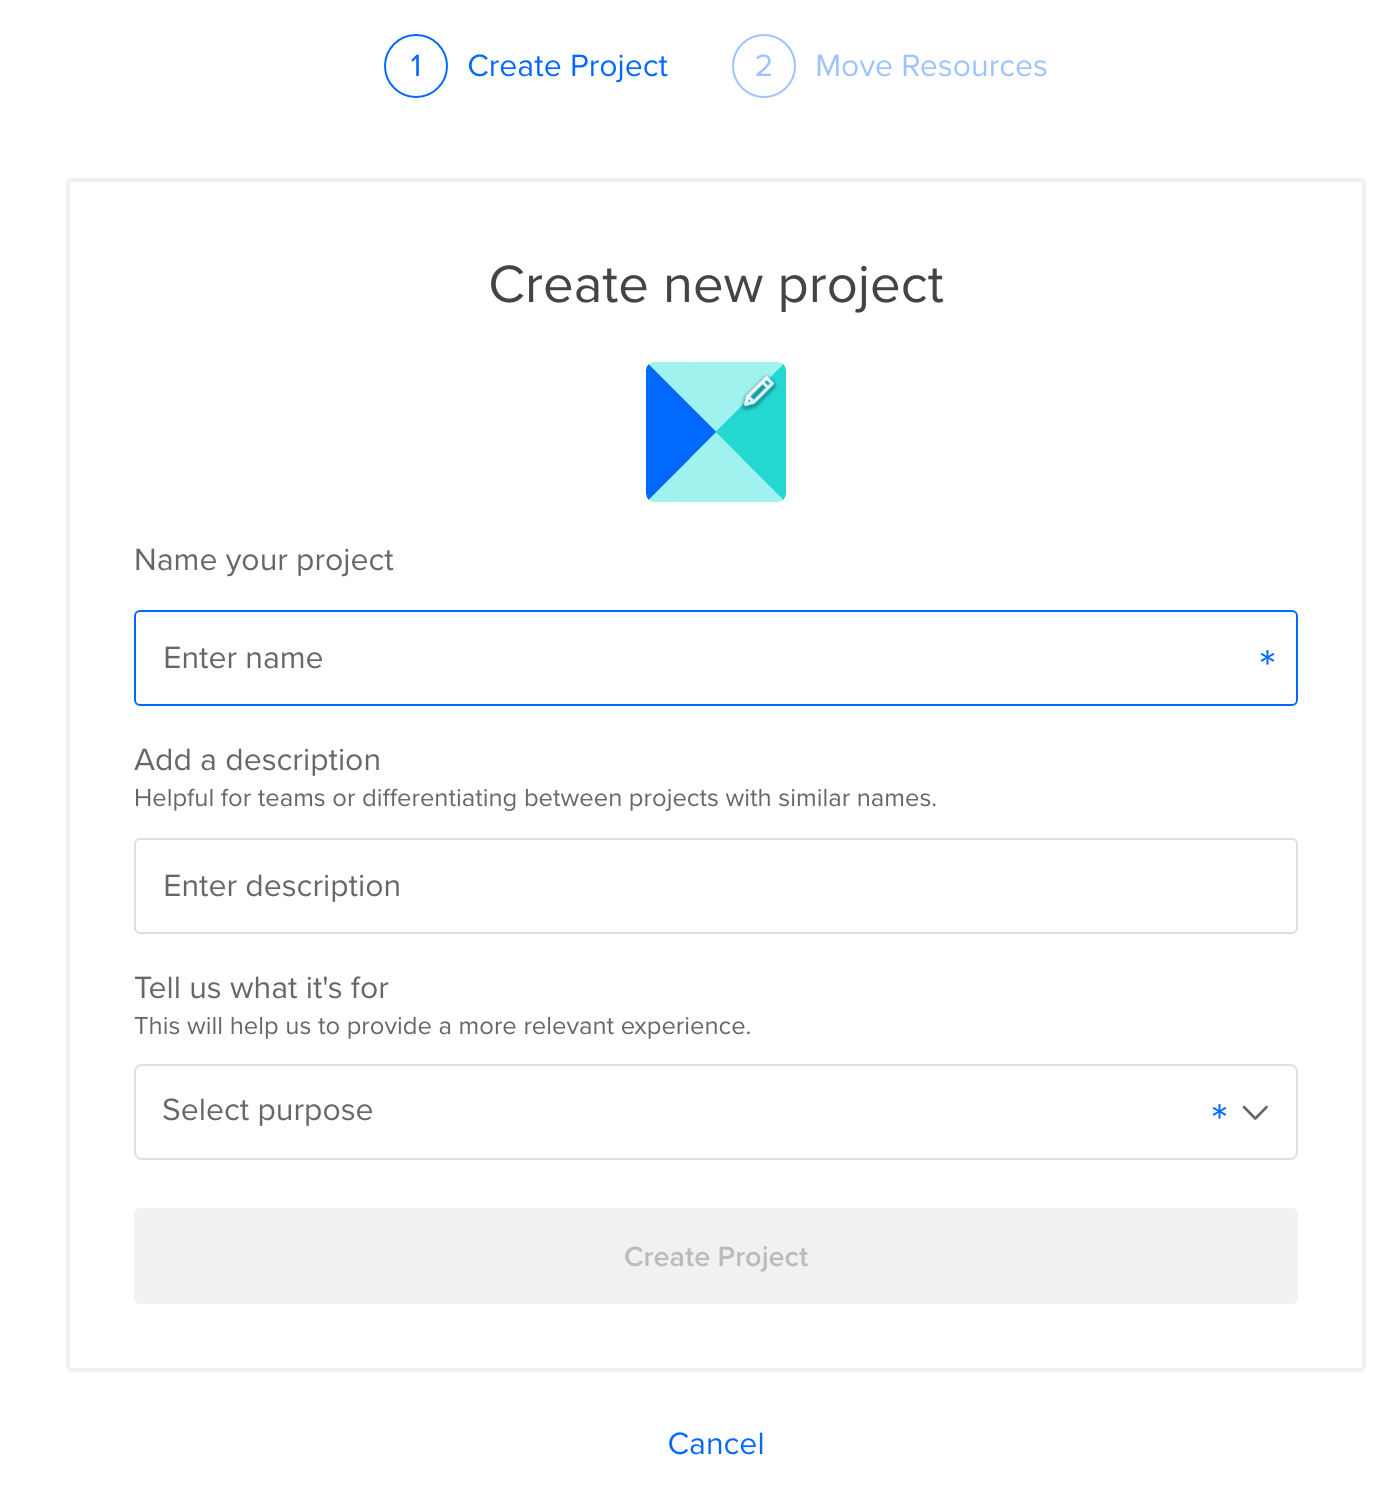The image size is (1400, 1500).
Task: Click the step 1 circle icon
Action: (416, 66)
